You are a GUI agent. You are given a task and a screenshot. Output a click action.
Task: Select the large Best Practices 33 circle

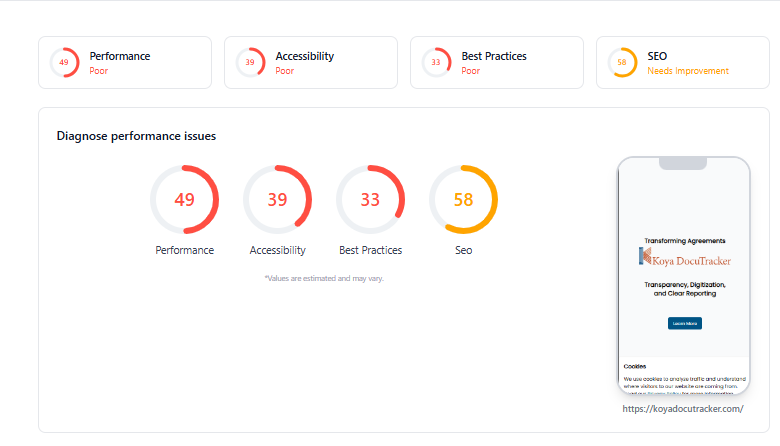point(371,199)
